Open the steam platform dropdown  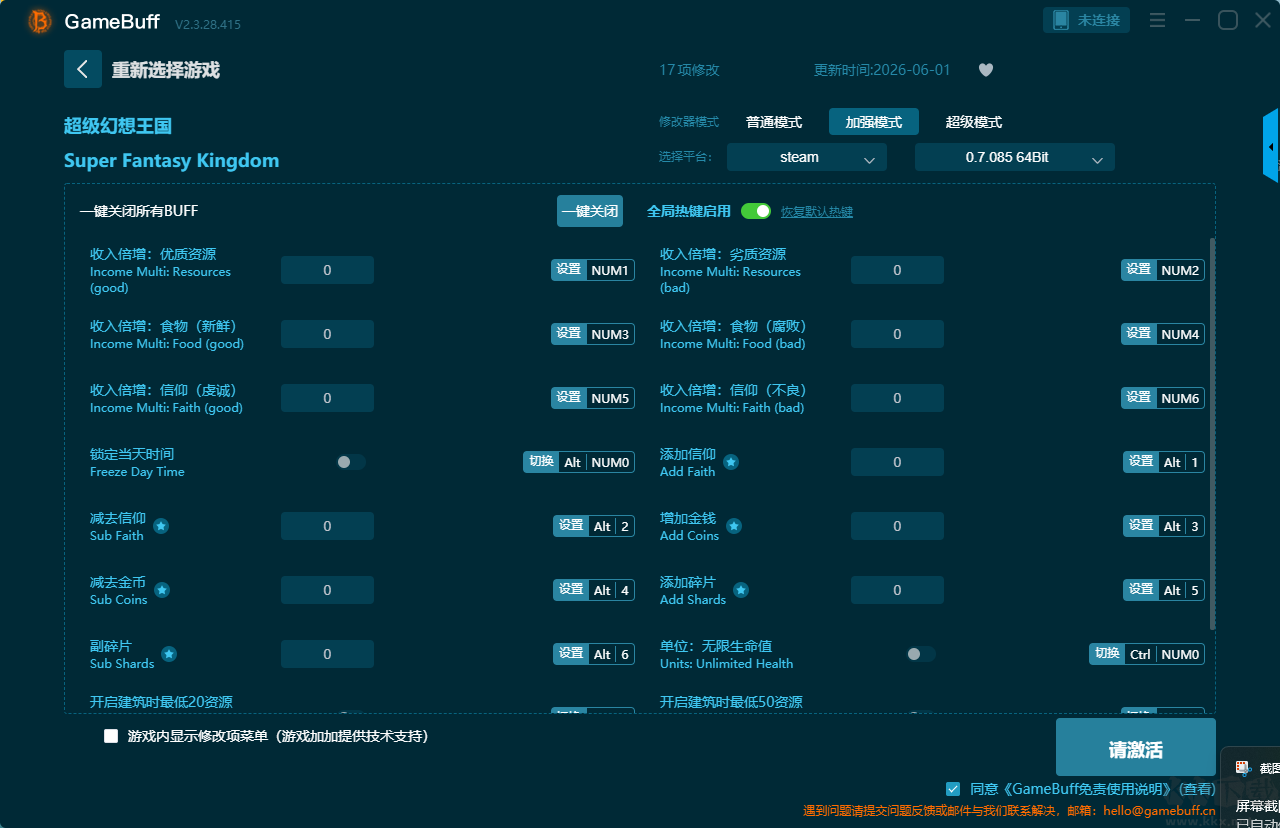coord(807,157)
